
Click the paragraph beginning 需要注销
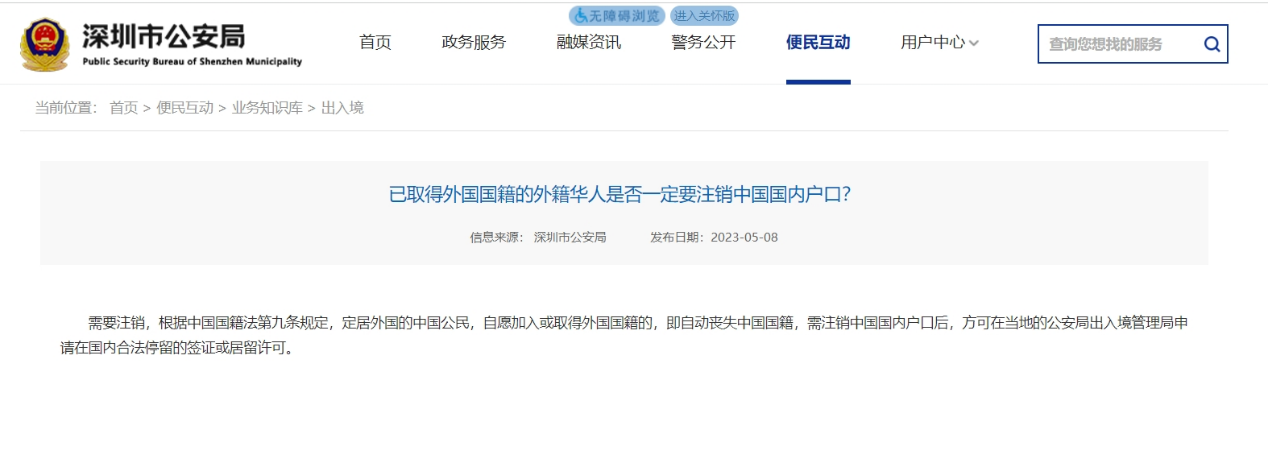(x=624, y=336)
